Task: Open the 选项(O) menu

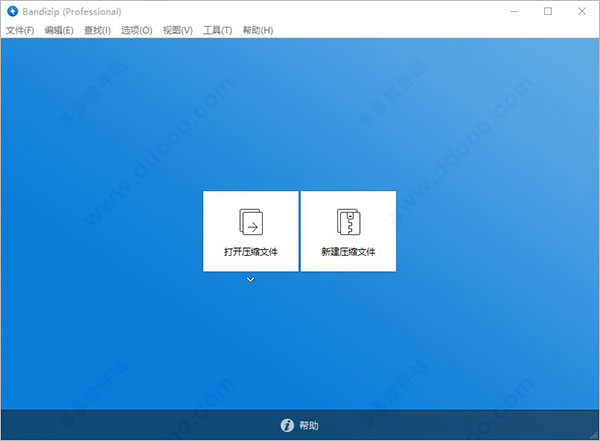Action: [x=137, y=30]
